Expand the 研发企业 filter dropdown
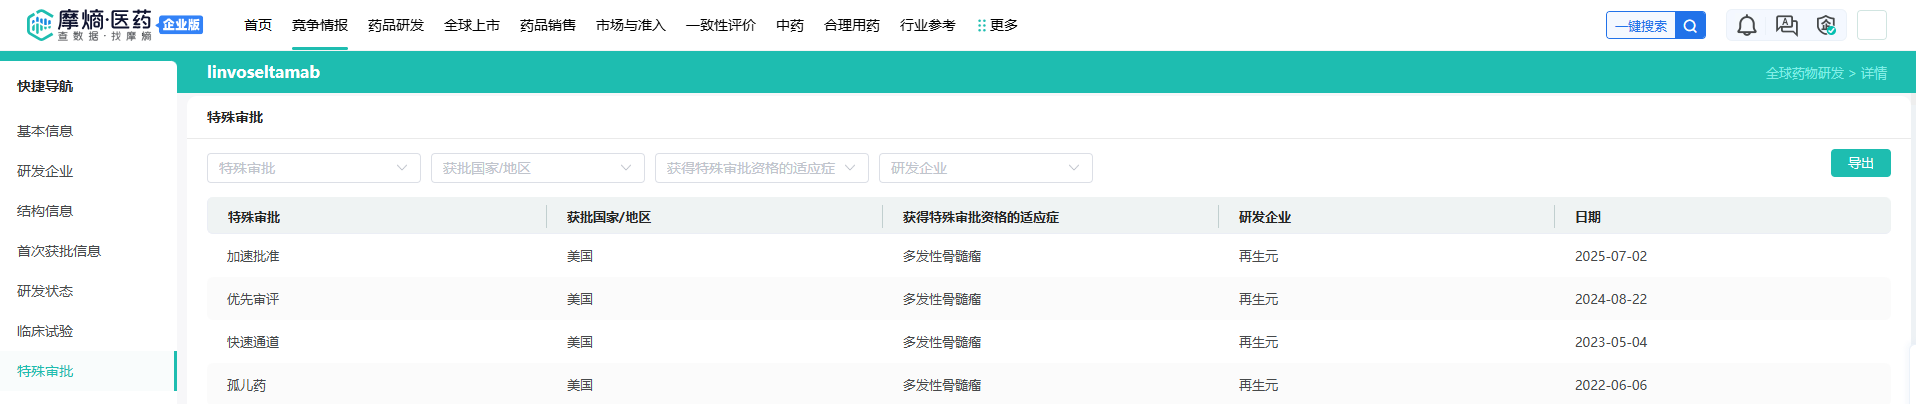The height and width of the screenshot is (404, 1916). pyautogui.click(x=986, y=168)
